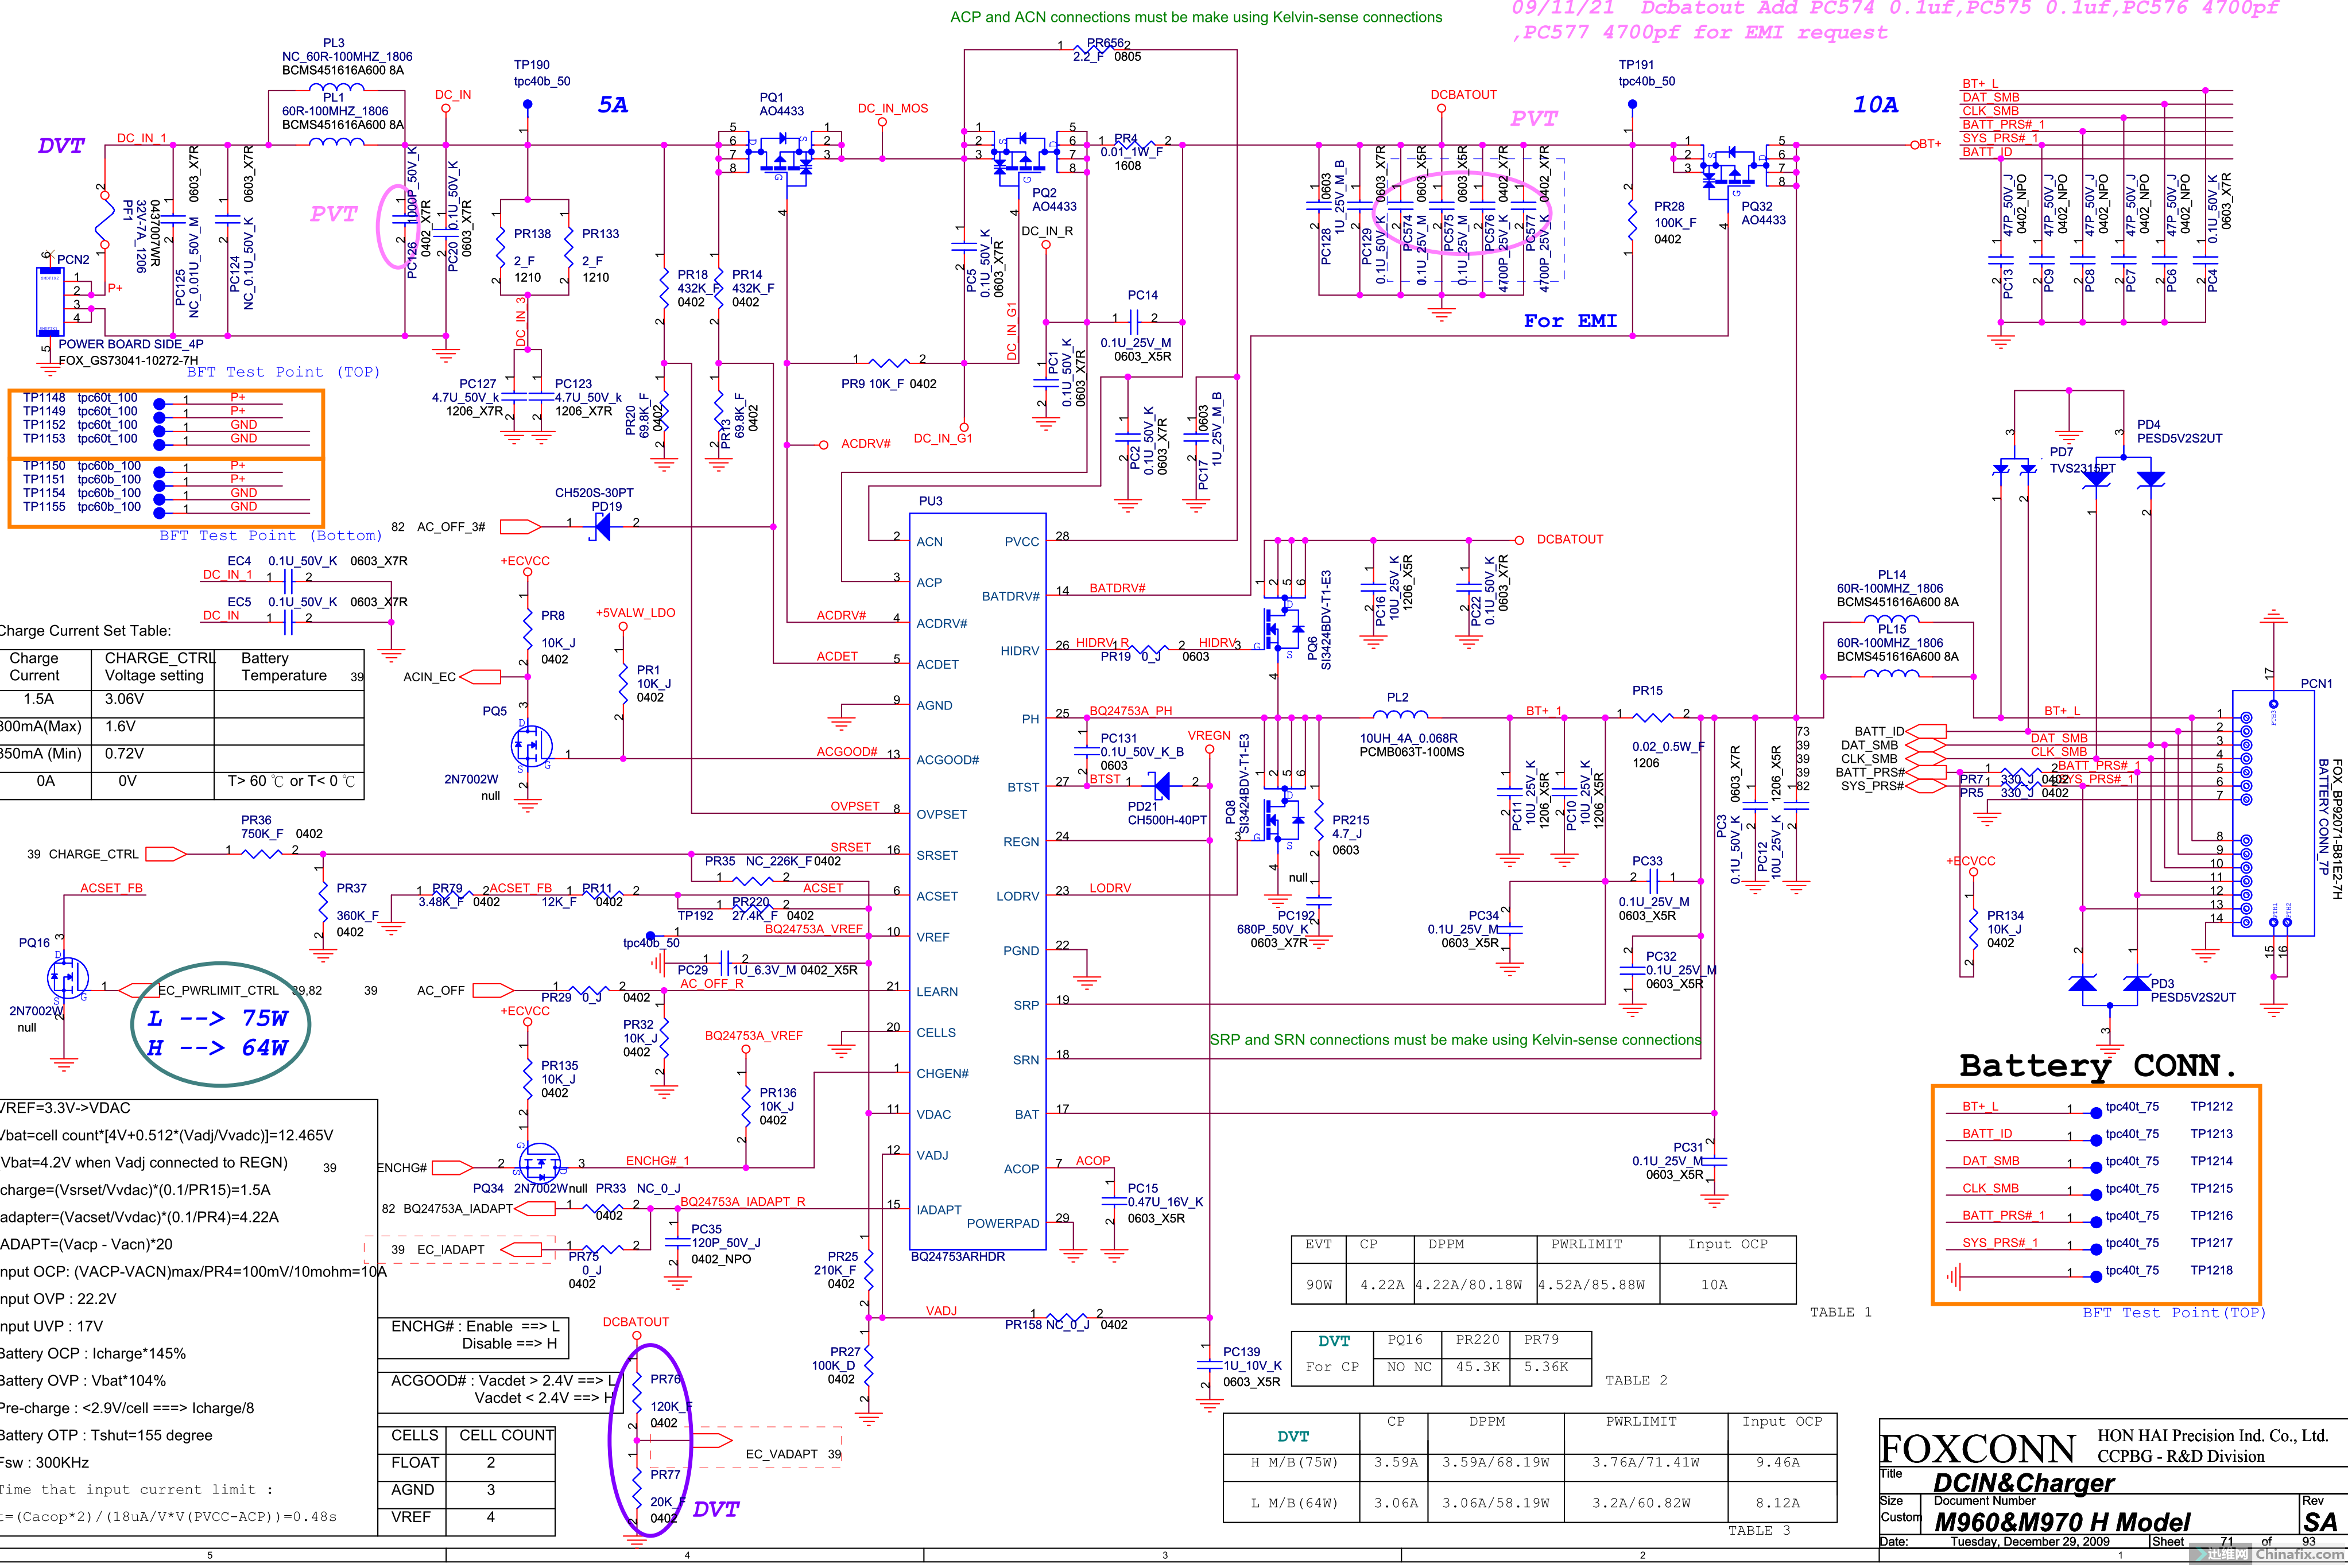Click the TABLE 1 caption

tap(1840, 1312)
